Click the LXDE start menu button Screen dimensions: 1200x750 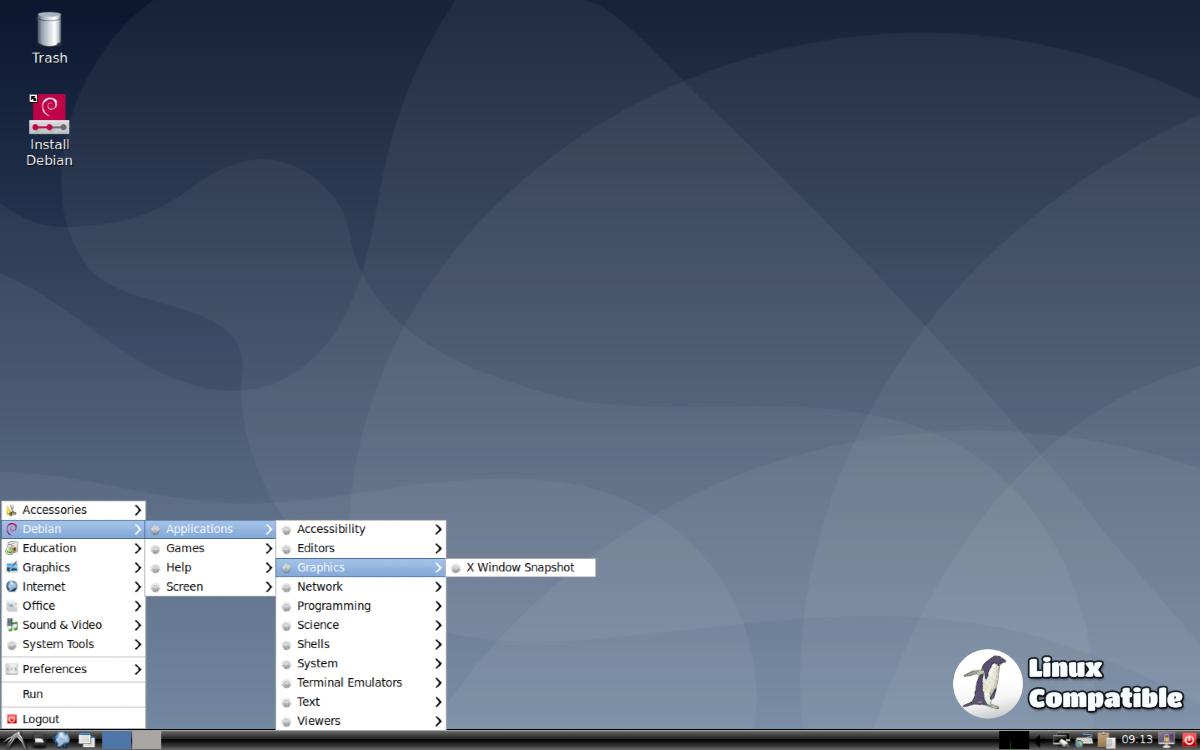pos(12,740)
